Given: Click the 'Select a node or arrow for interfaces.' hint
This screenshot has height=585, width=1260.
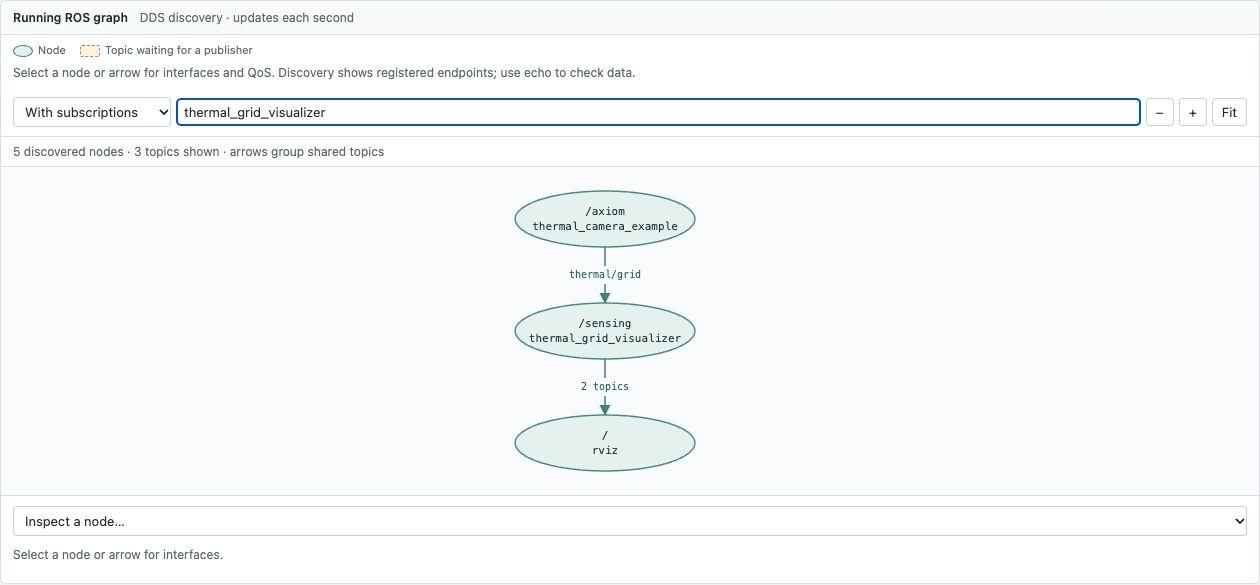Looking at the screenshot, I should click(x=118, y=554).
